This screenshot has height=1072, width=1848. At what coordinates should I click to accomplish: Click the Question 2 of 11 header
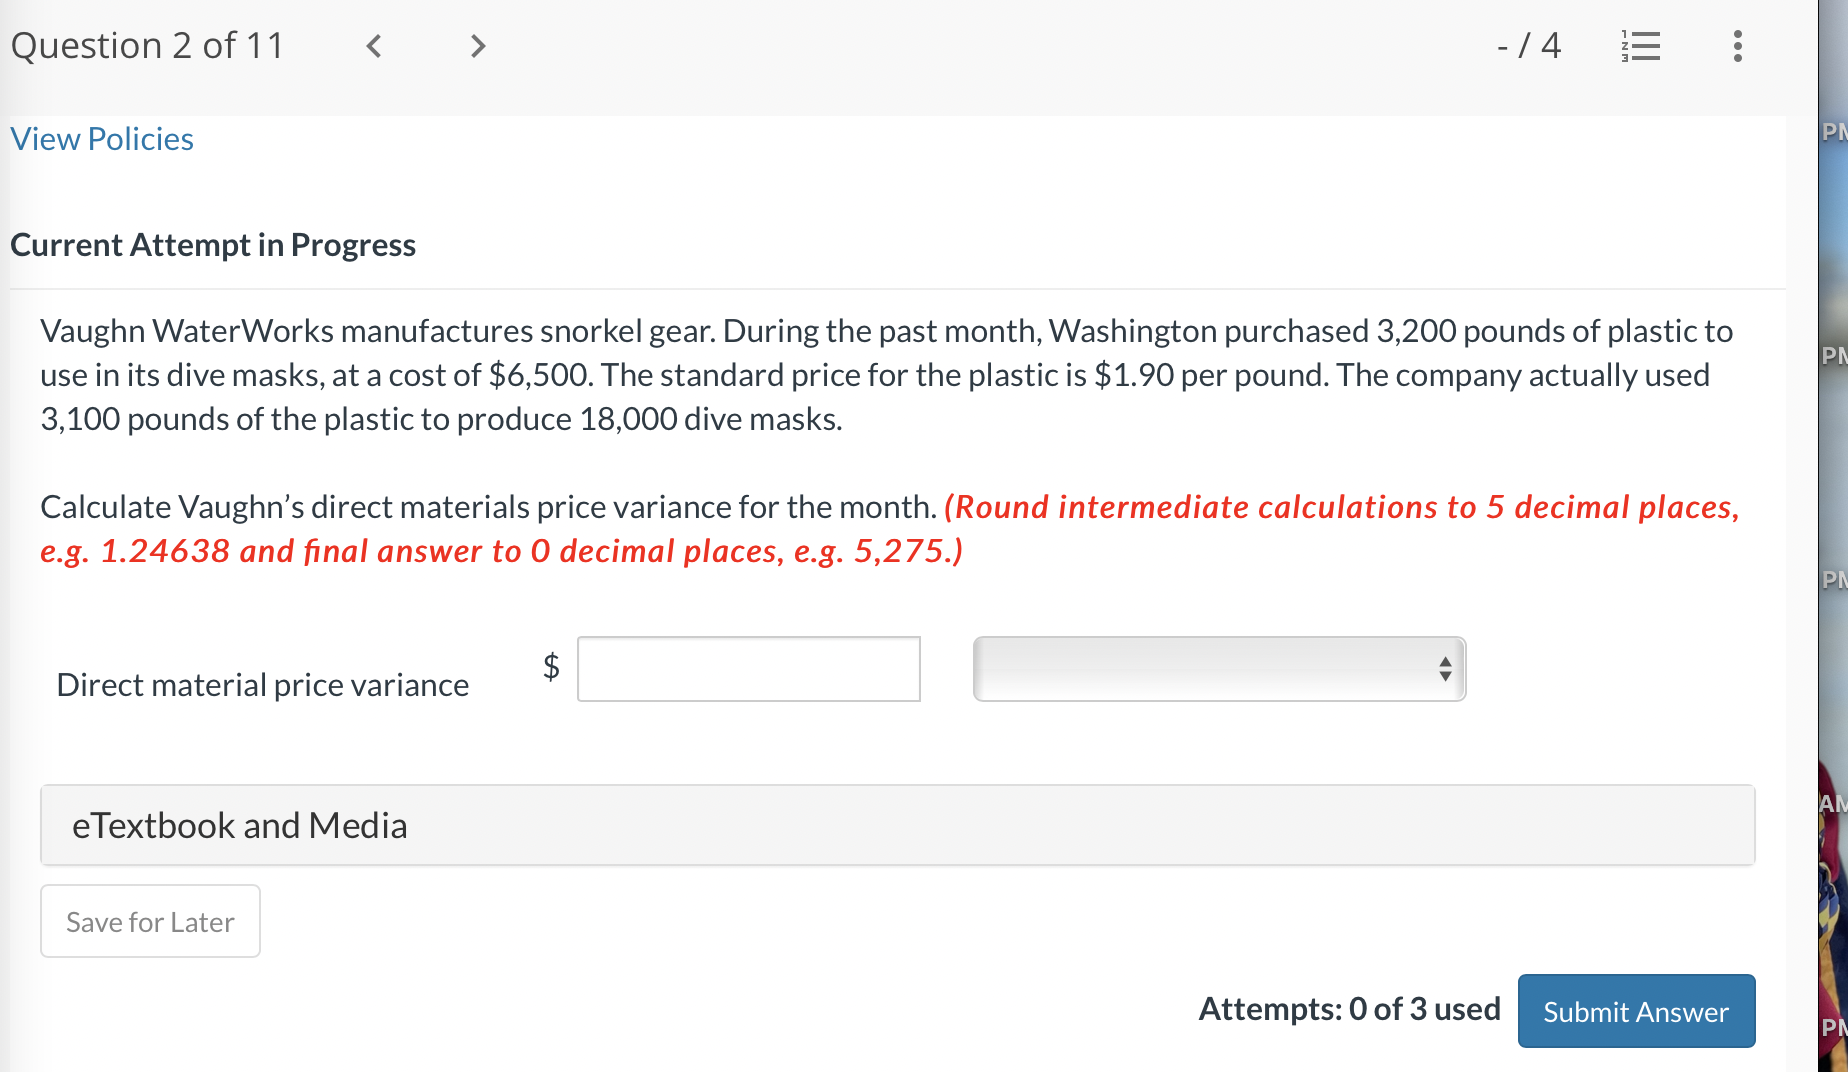pyautogui.click(x=146, y=45)
